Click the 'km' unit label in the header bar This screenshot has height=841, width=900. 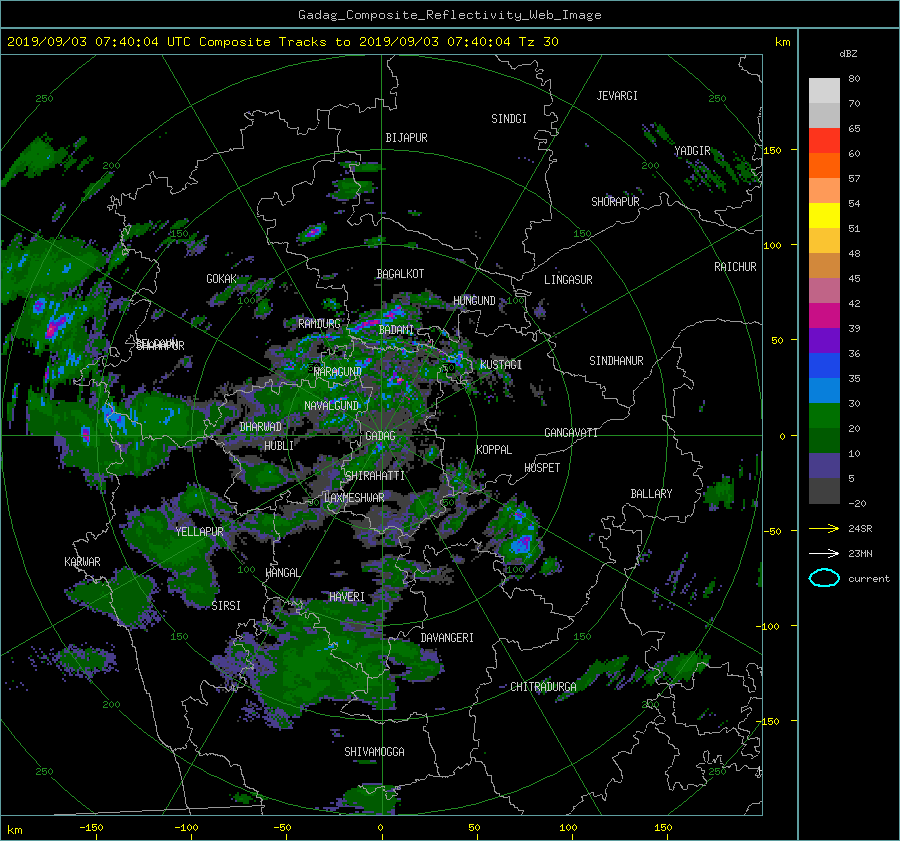coord(782,42)
